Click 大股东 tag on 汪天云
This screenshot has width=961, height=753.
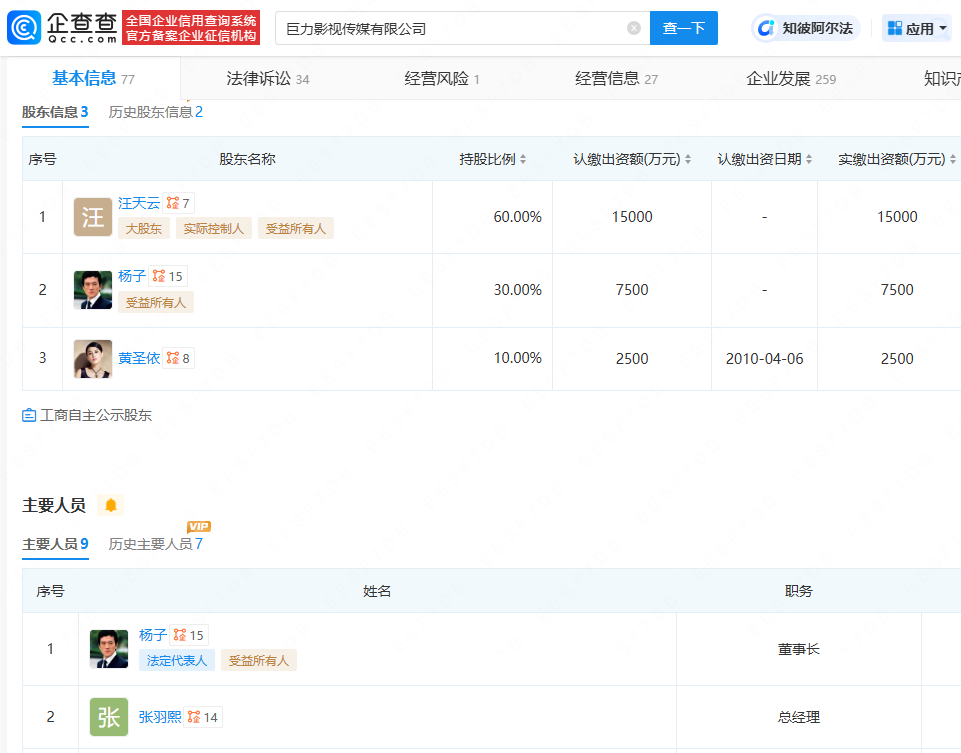[x=143, y=229]
